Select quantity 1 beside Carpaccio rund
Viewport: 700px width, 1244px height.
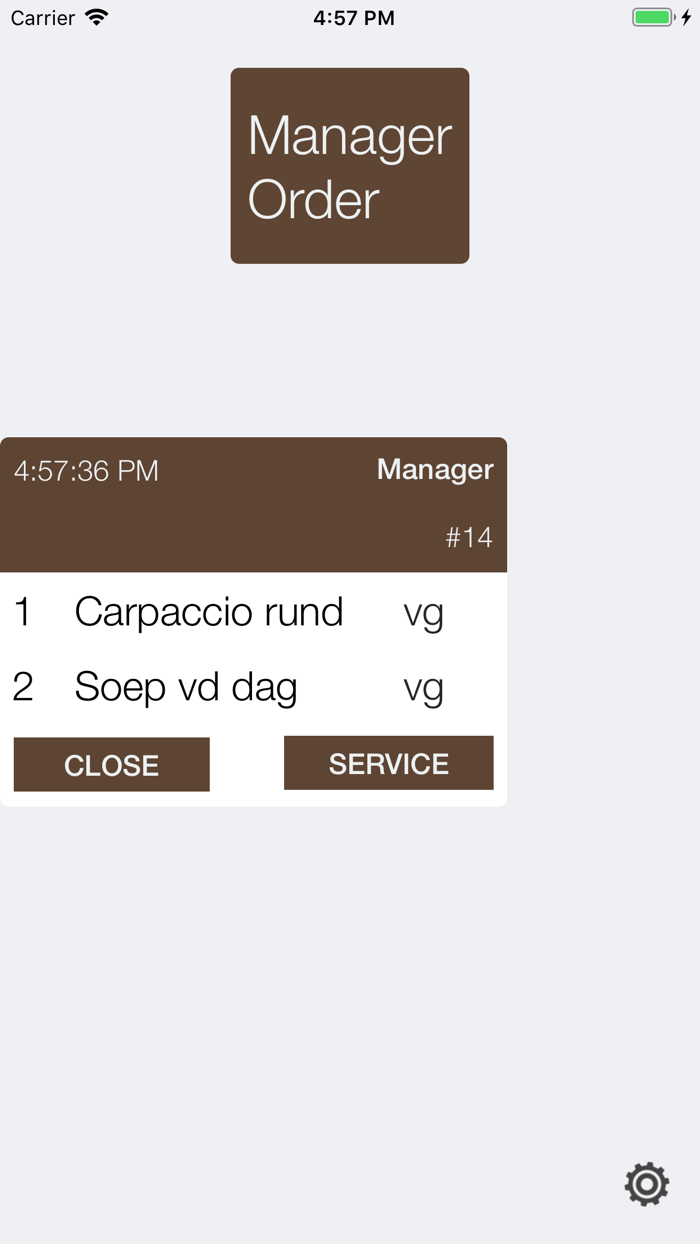[x=22, y=612]
